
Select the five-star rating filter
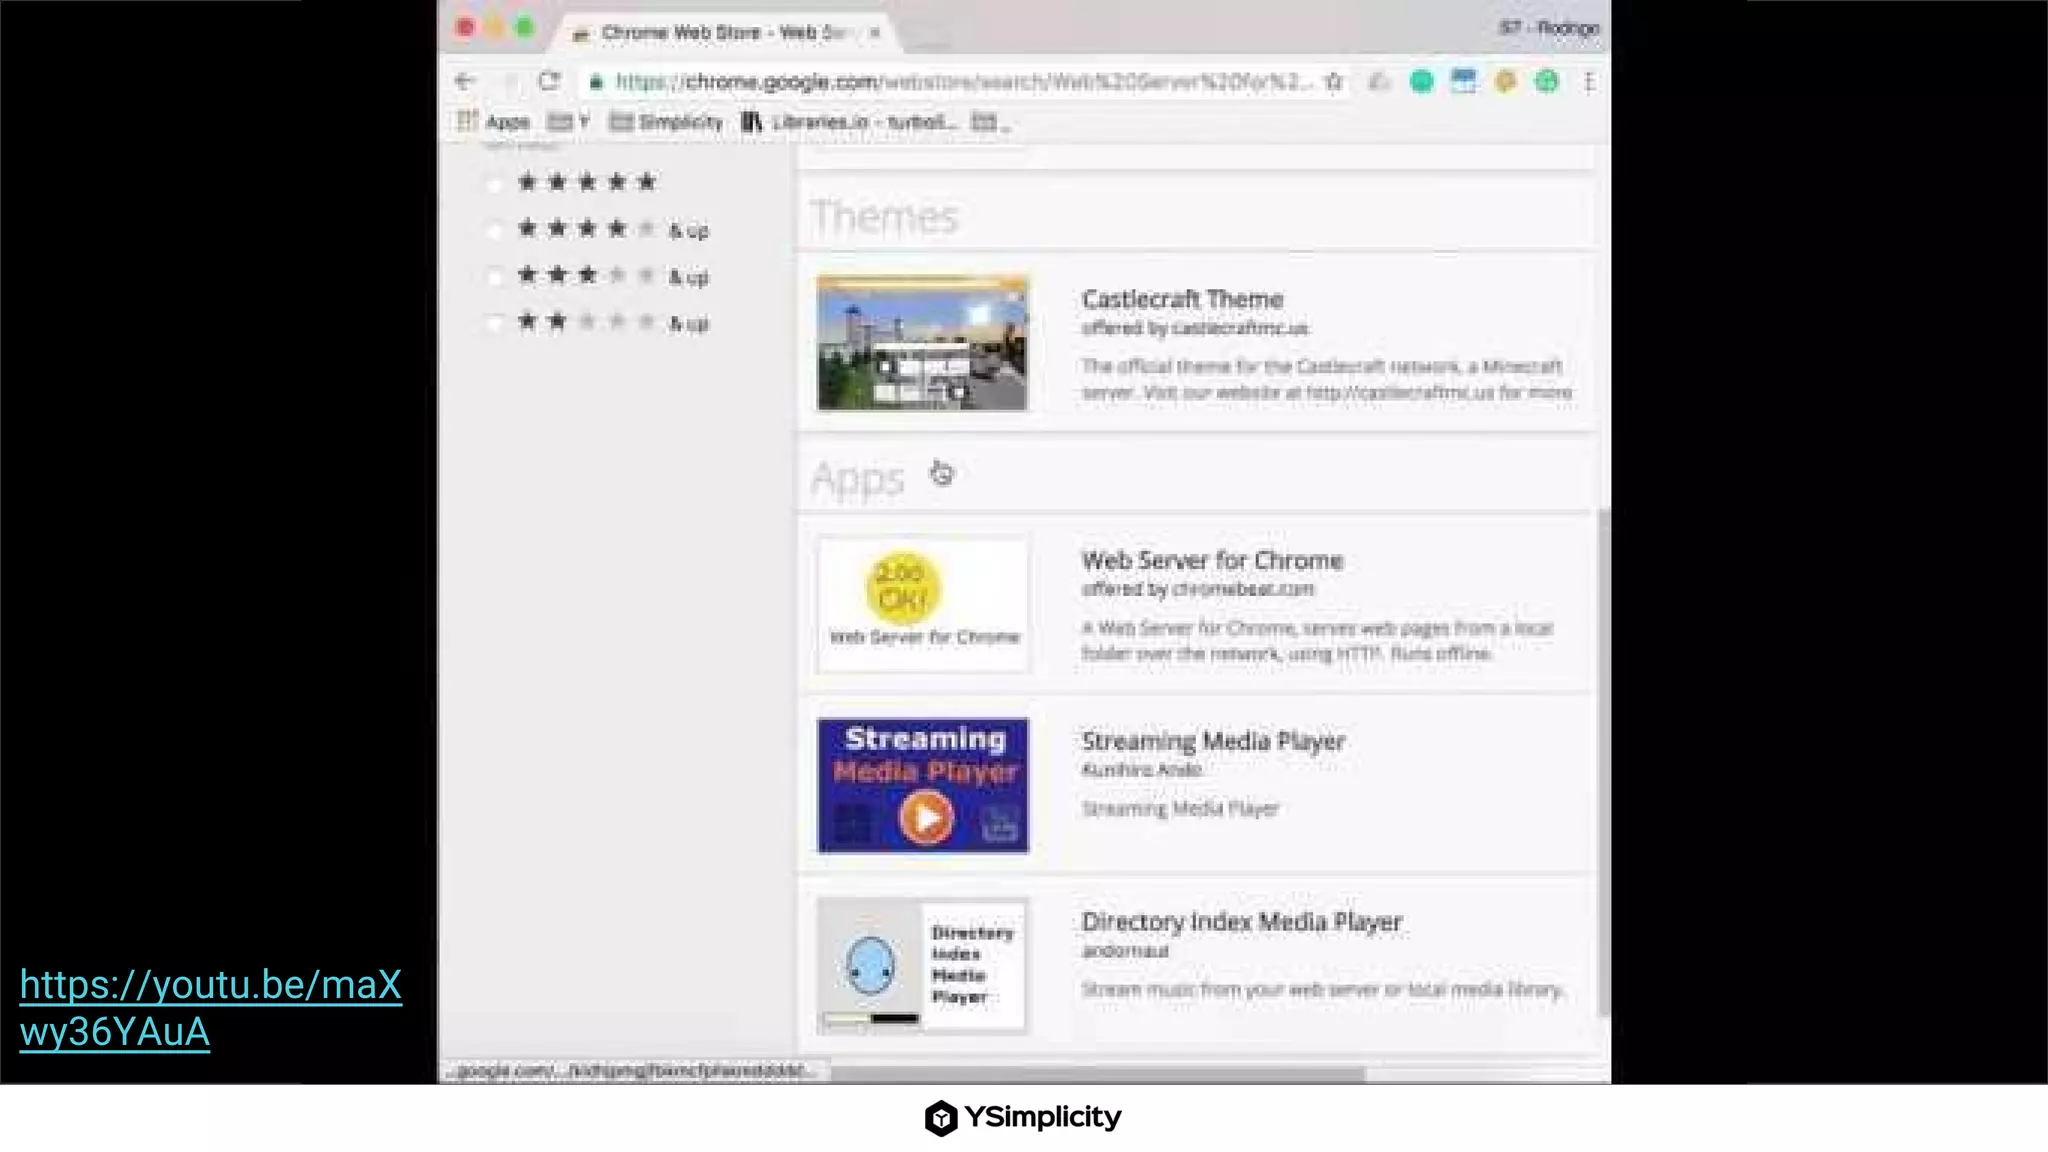pos(493,183)
